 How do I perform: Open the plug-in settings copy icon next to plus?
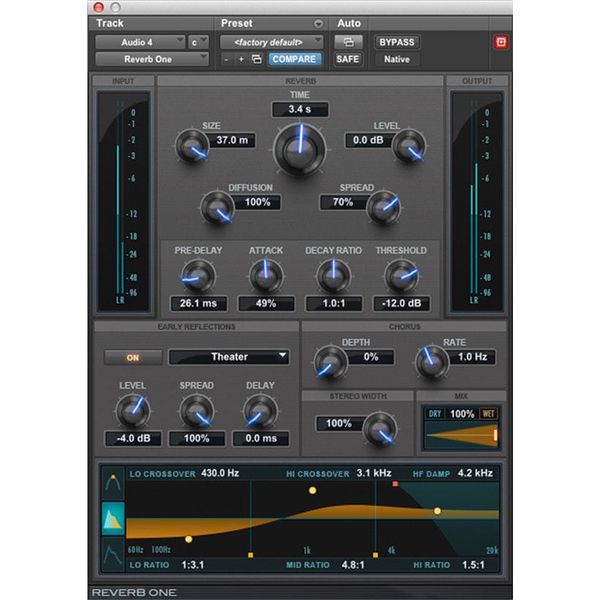tap(256, 59)
